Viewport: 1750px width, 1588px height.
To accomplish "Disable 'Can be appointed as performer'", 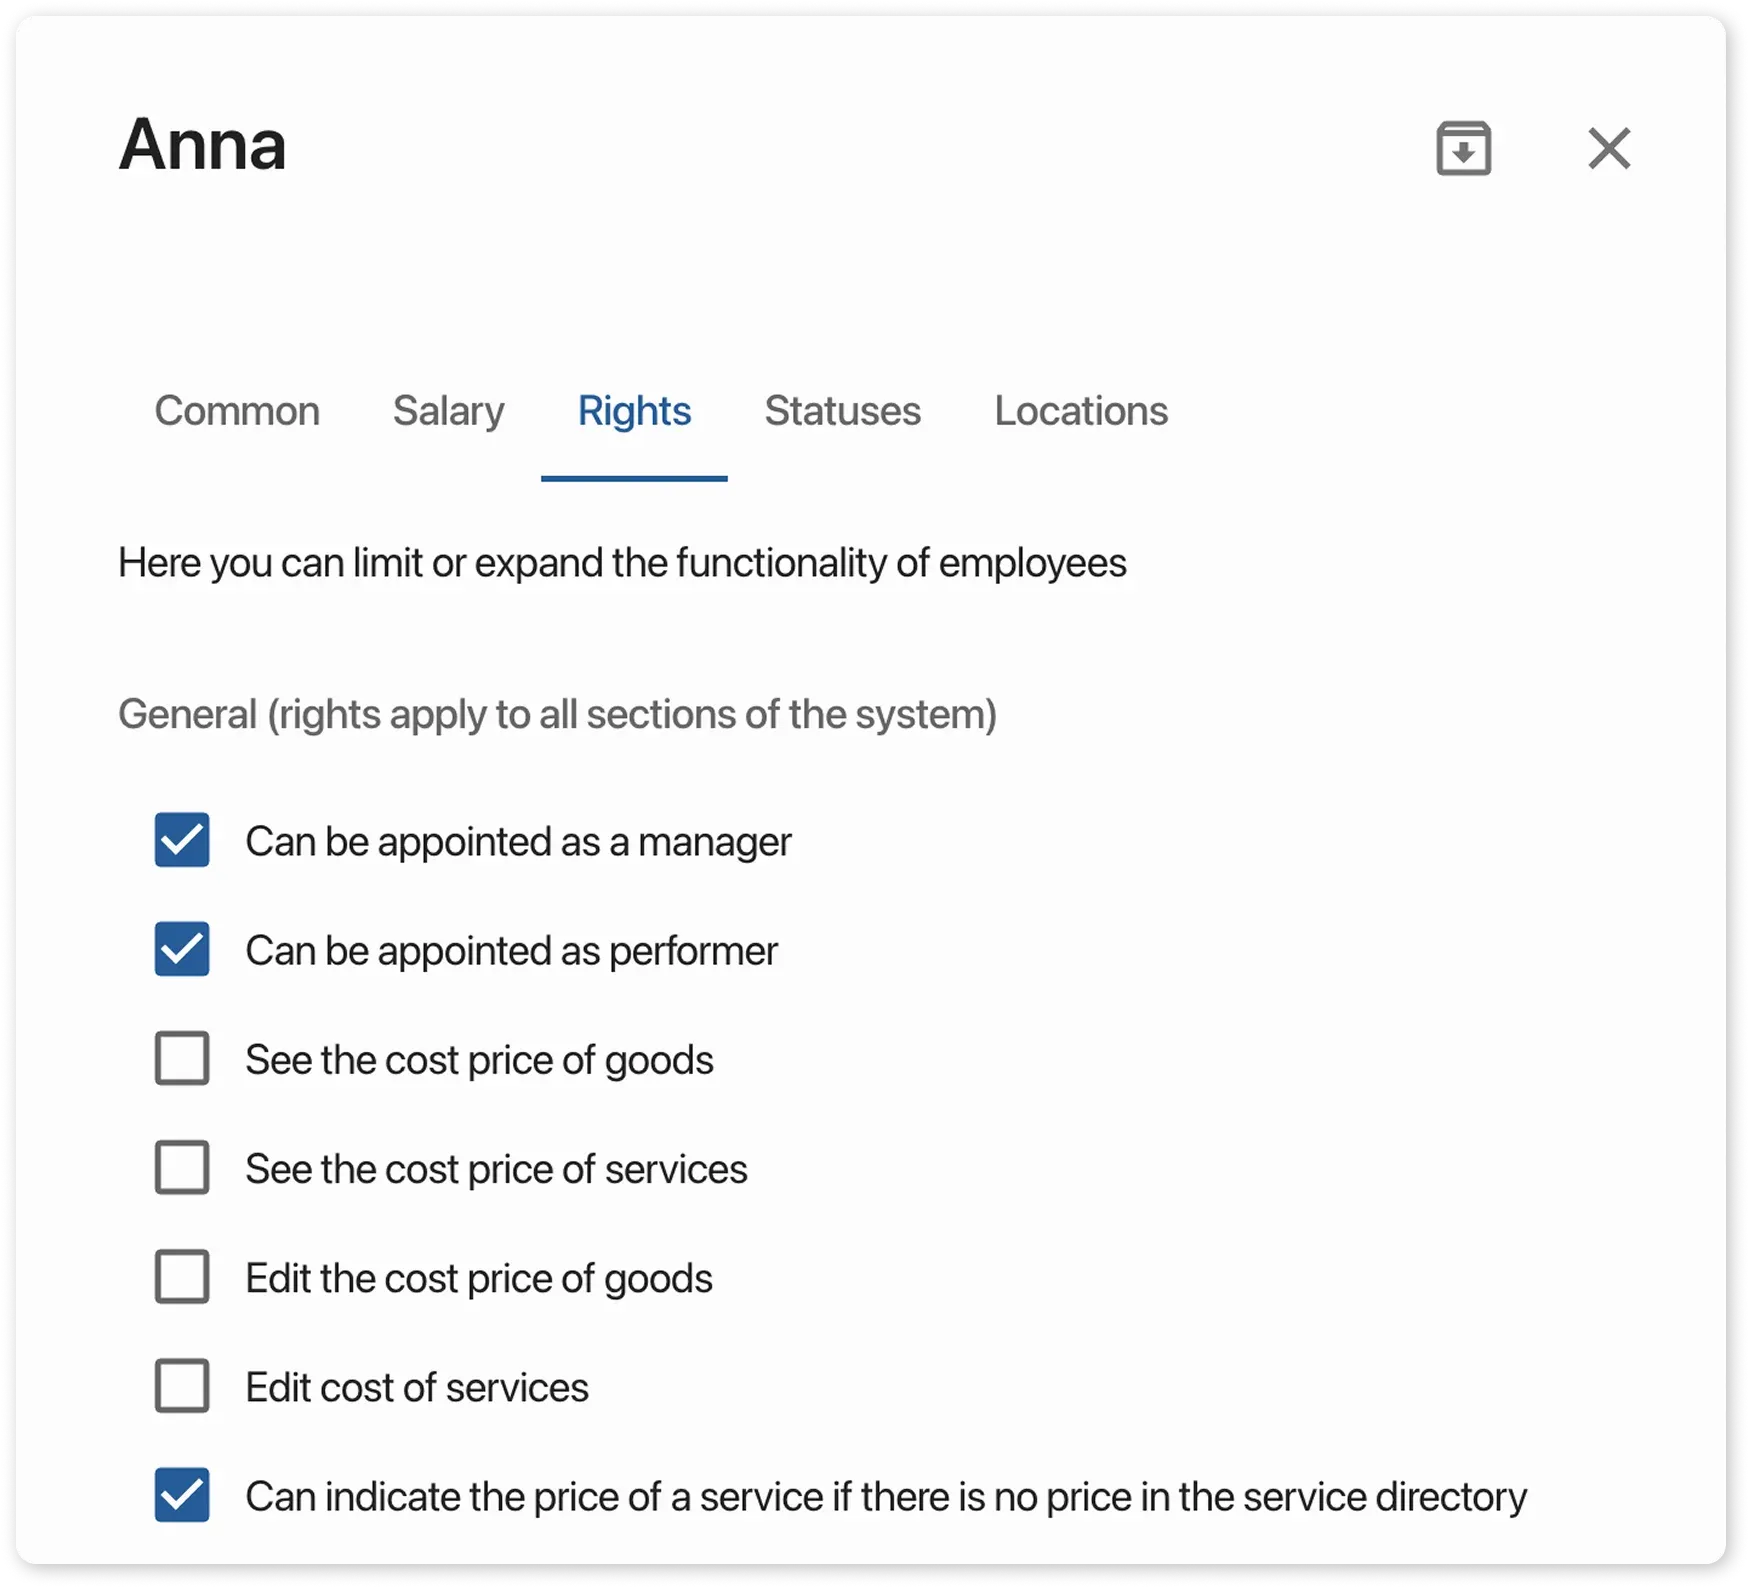I will (181, 950).
